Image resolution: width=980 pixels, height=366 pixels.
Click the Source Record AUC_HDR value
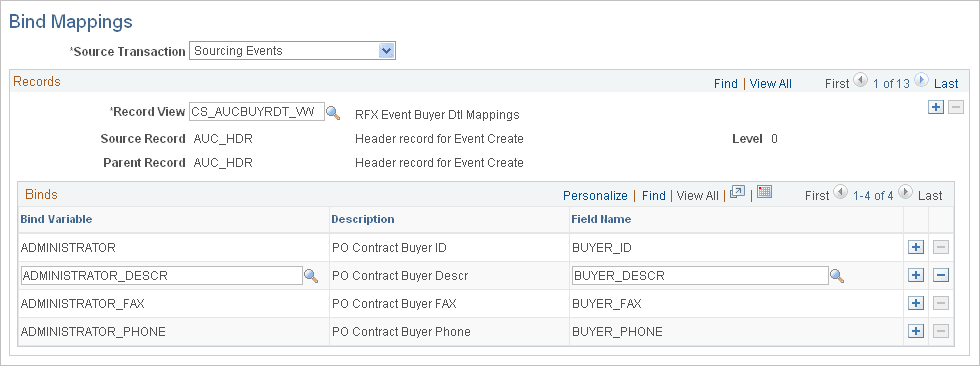pos(223,139)
